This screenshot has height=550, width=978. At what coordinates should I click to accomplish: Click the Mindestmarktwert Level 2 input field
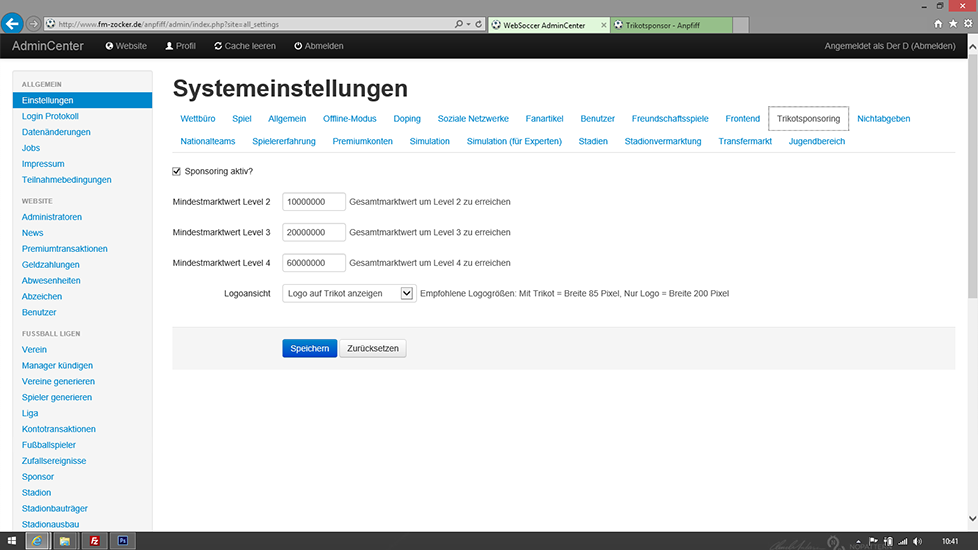tap(314, 202)
